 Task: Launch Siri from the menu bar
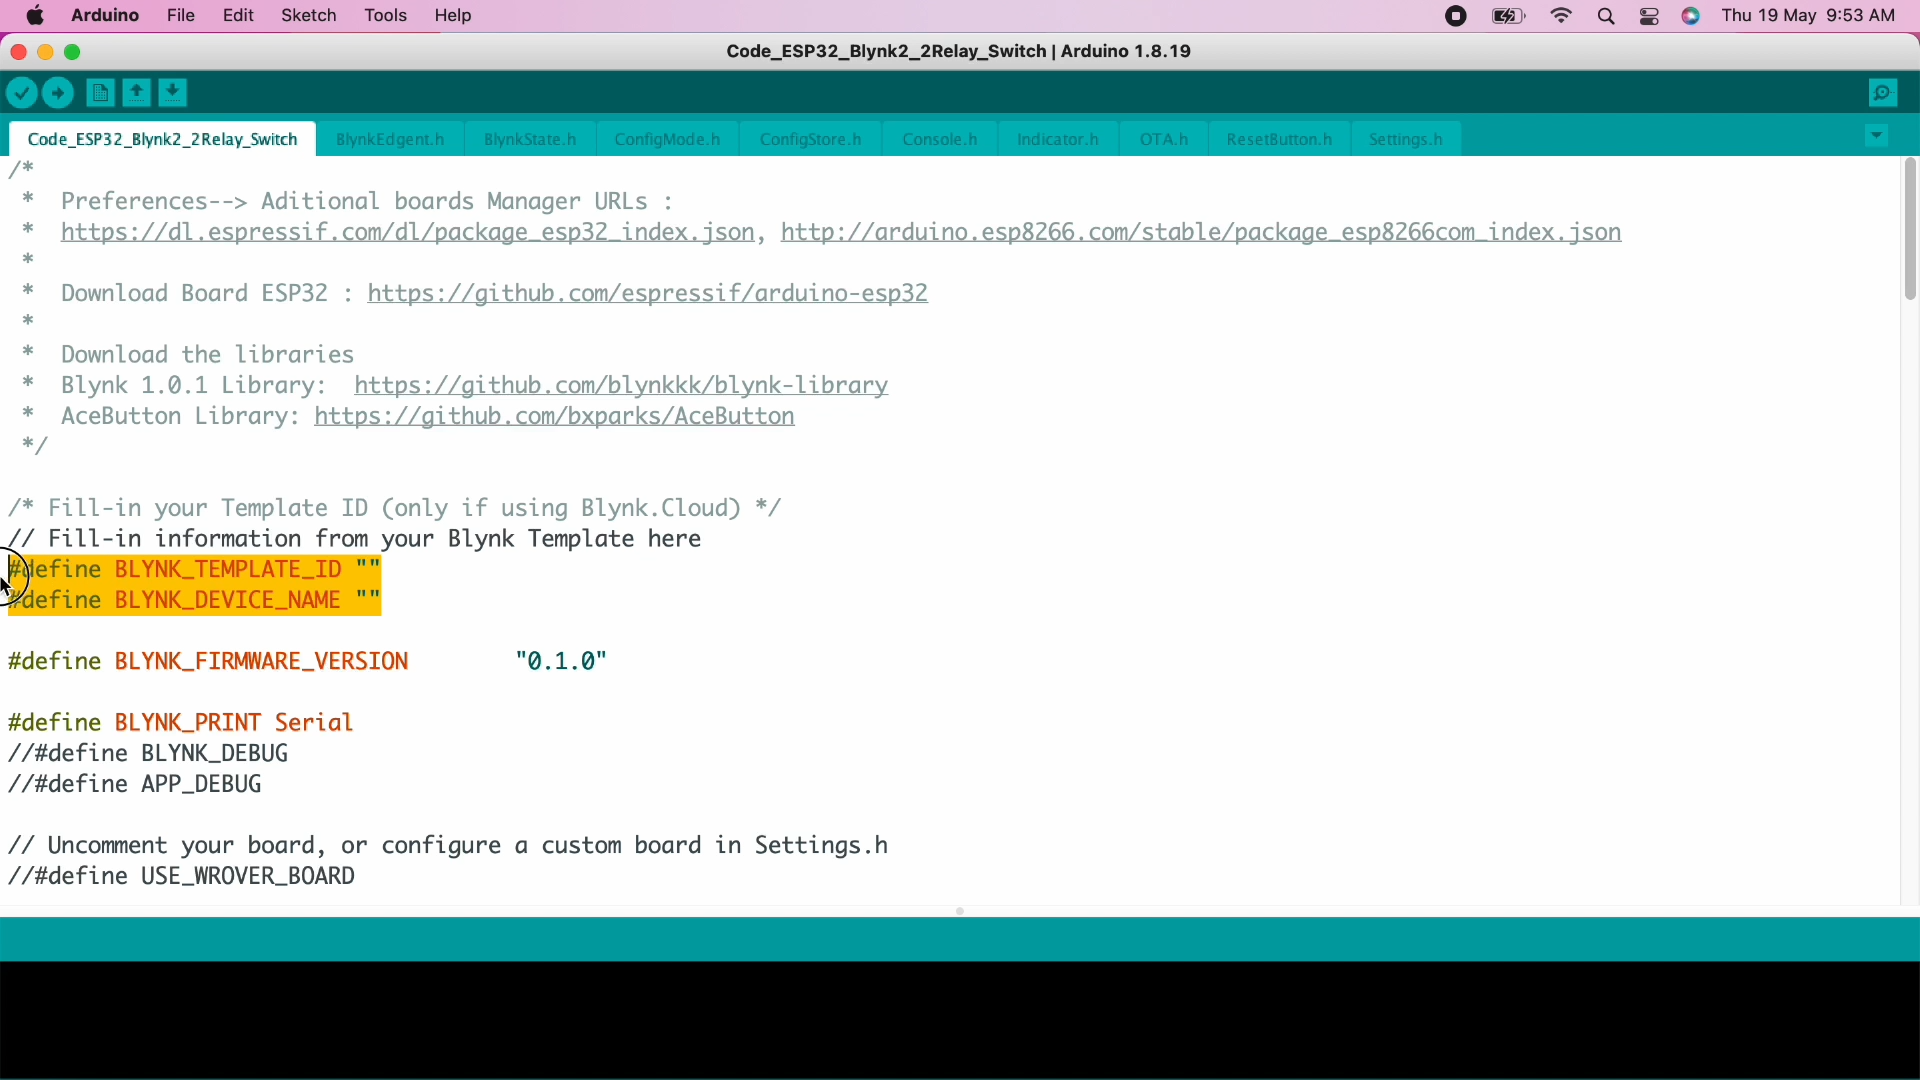click(x=1693, y=17)
